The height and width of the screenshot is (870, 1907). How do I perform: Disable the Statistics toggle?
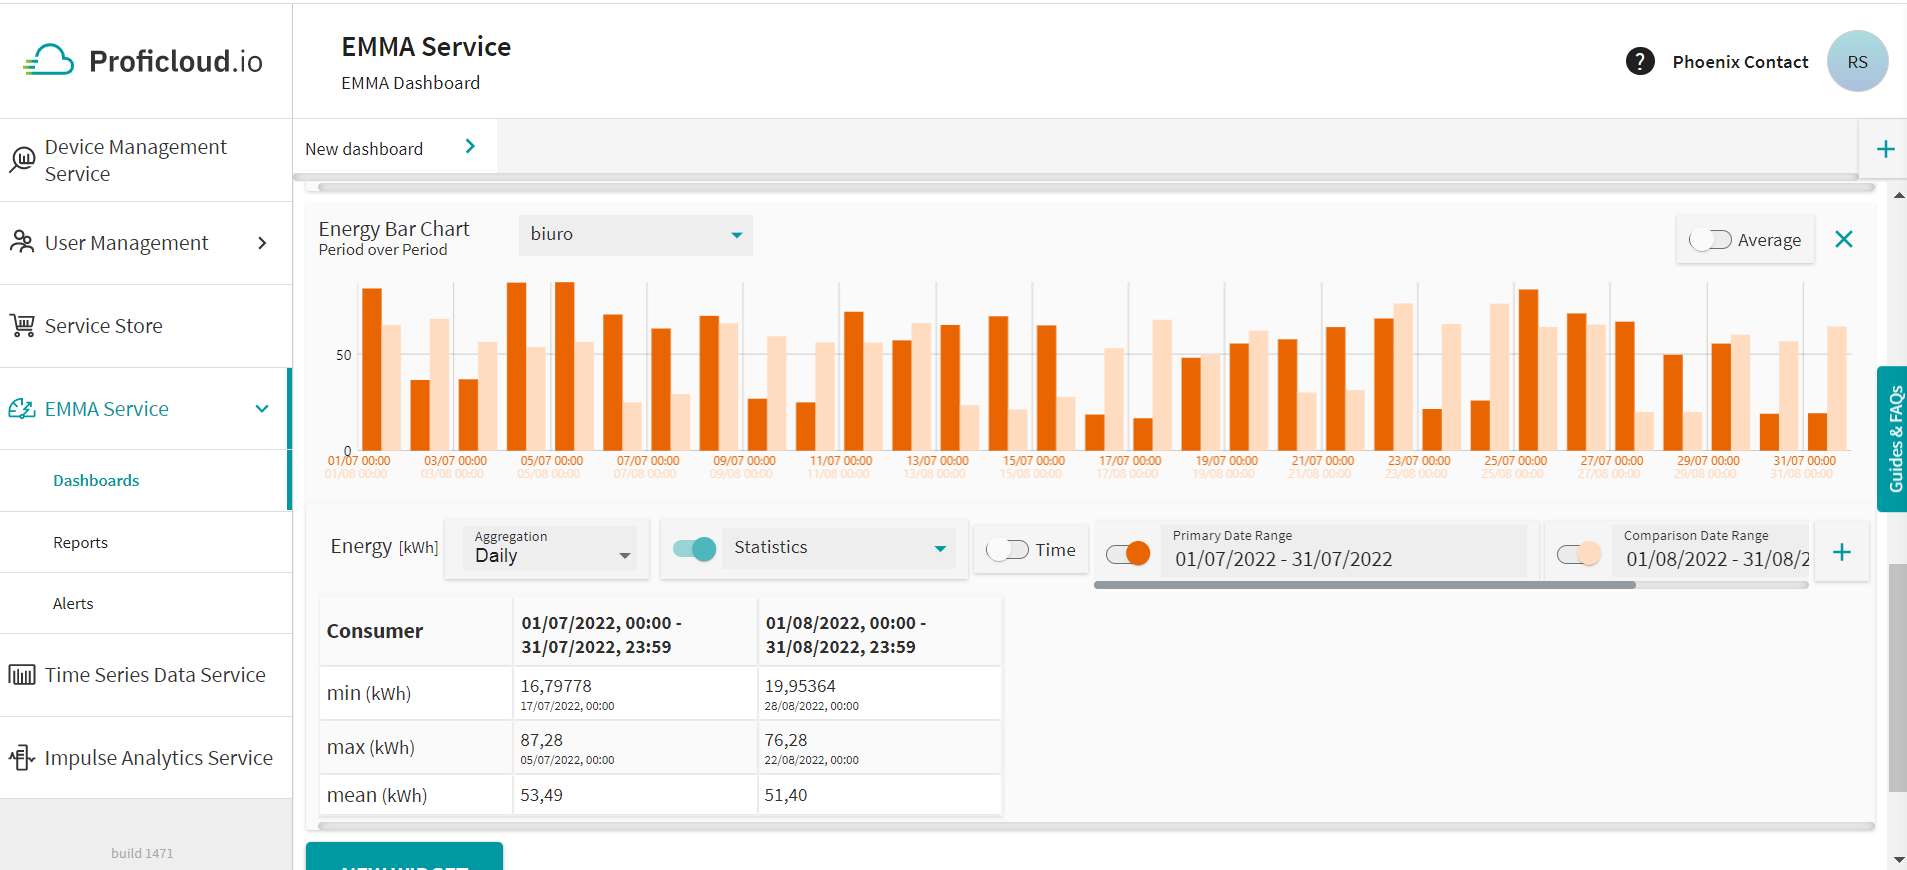(x=695, y=548)
